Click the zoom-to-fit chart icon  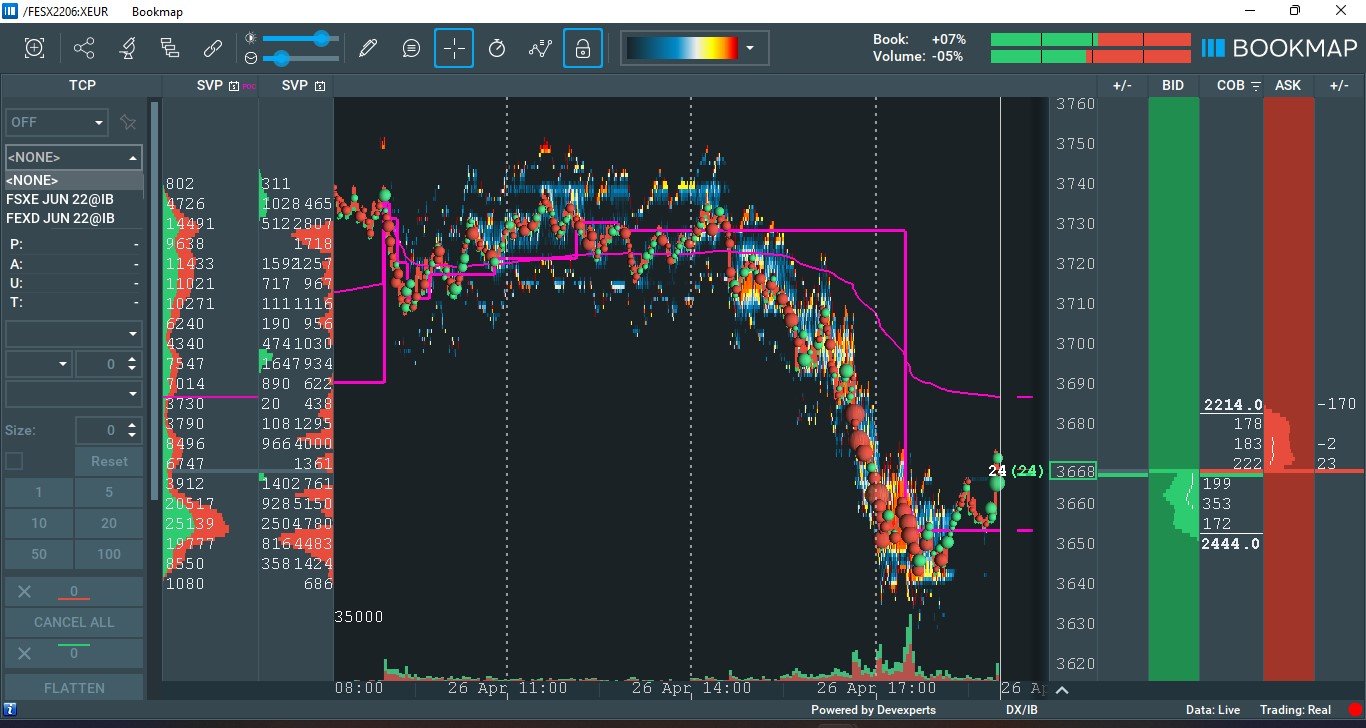(35, 48)
